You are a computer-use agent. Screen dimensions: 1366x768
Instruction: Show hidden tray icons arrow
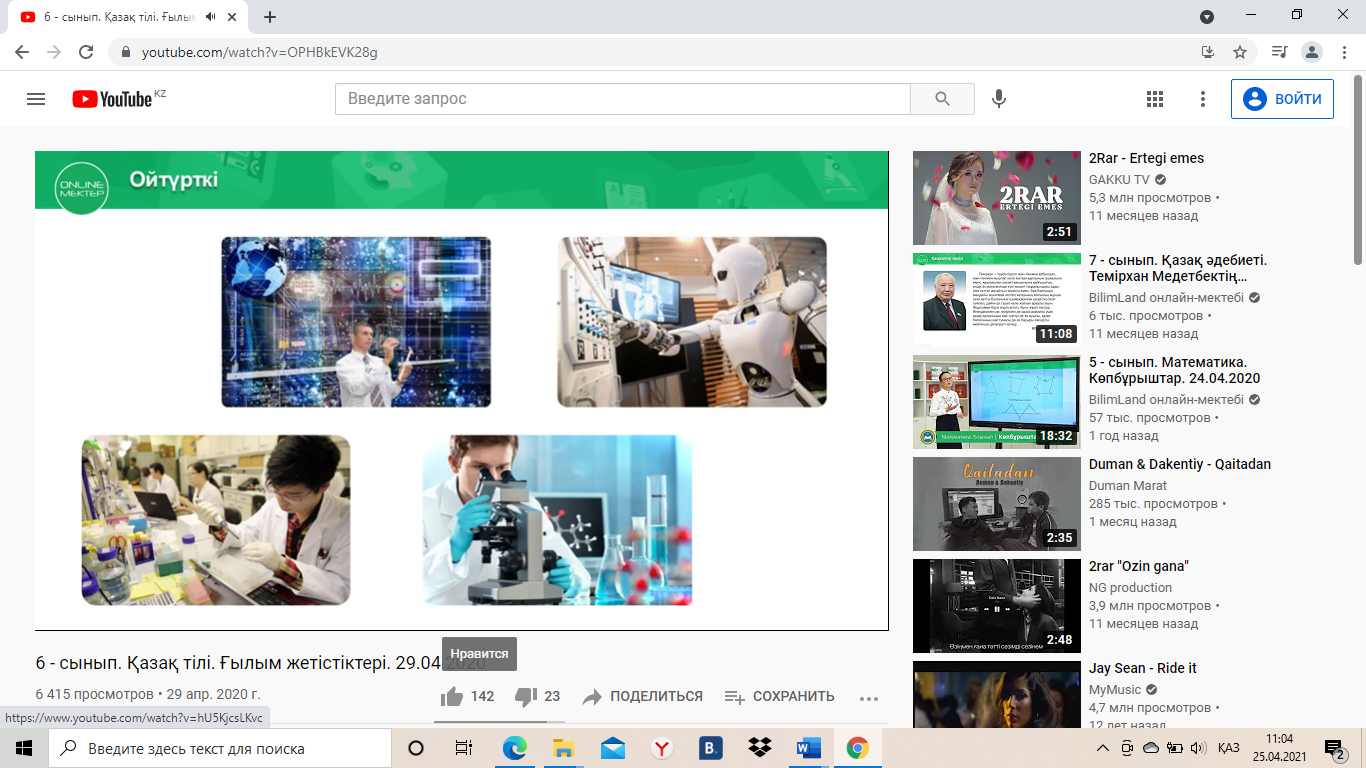pos(1103,748)
